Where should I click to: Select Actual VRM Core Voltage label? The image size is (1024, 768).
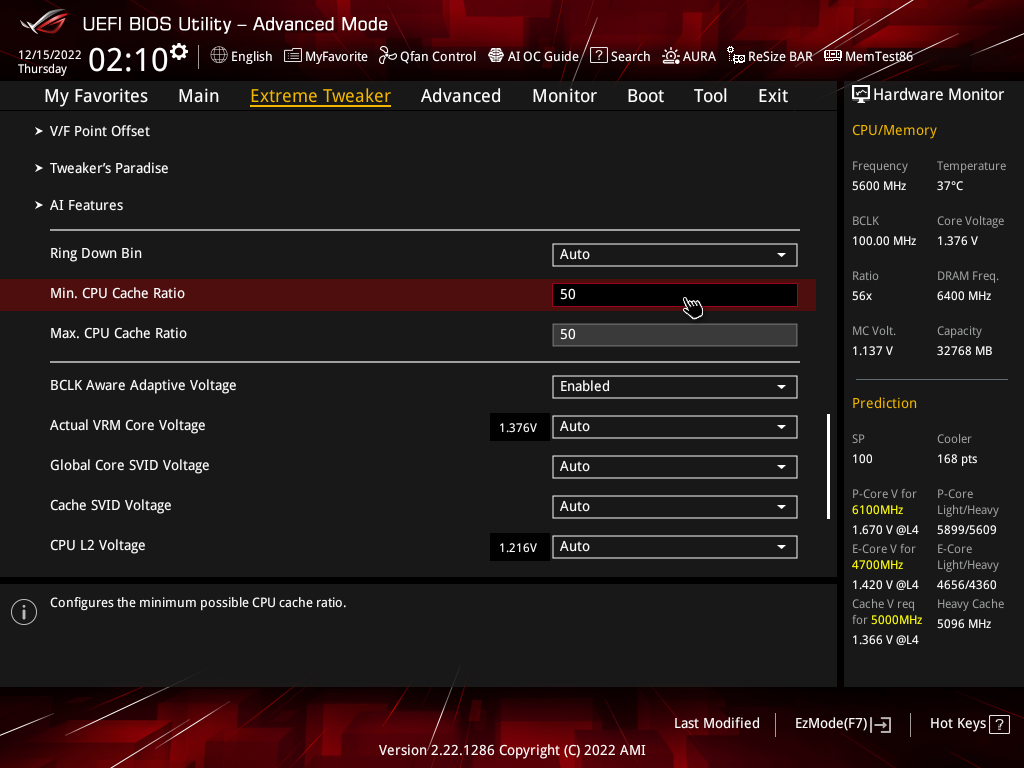click(x=127, y=425)
